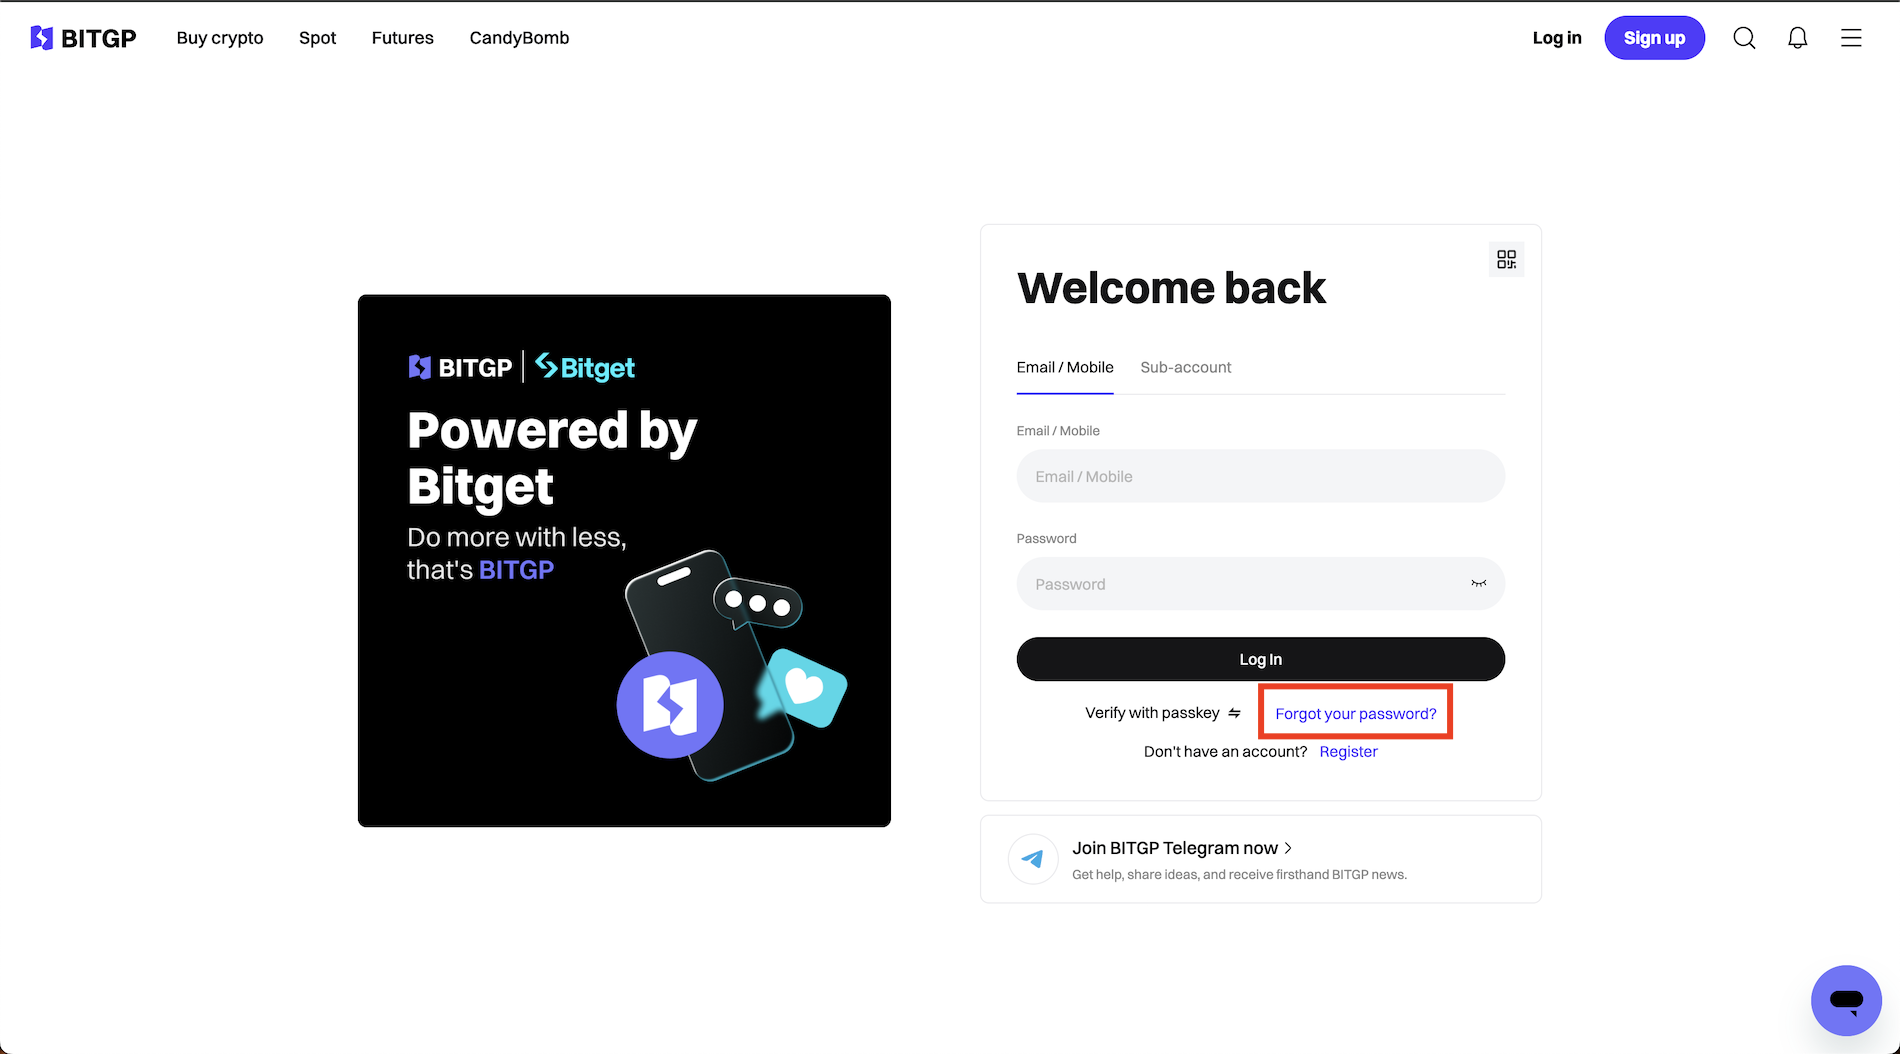Click the Sign up button
1900x1054 pixels.
[1654, 38]
